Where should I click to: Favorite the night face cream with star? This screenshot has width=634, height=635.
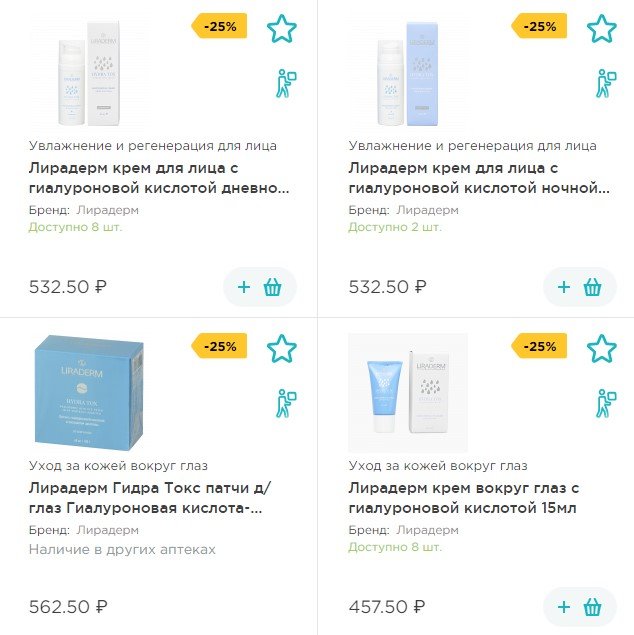(x=601, y=29)
